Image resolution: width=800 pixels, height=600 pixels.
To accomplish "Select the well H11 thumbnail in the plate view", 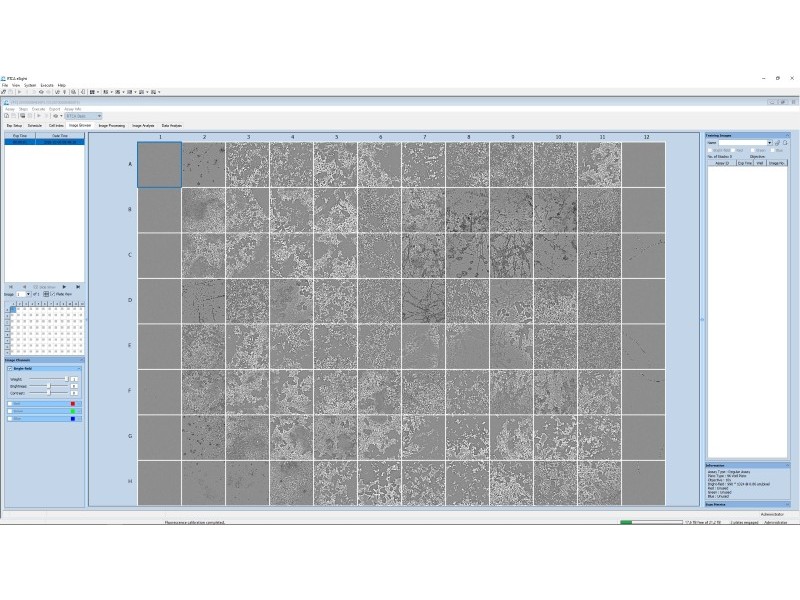I will tap(599, 483).
